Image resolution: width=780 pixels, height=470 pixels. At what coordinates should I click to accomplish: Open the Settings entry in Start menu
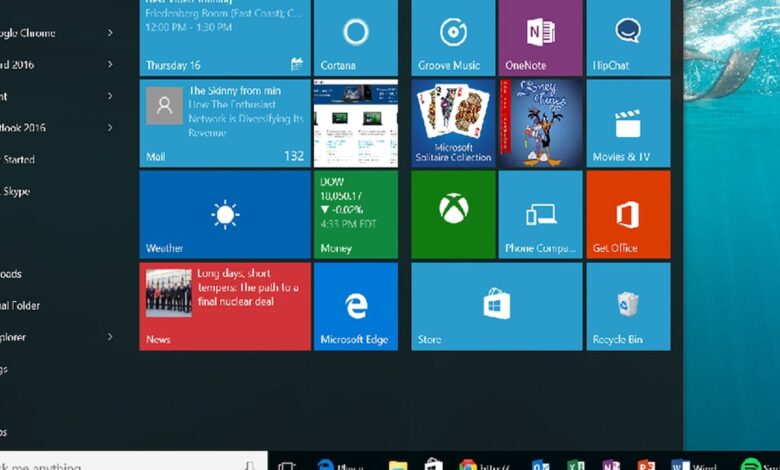4,369
